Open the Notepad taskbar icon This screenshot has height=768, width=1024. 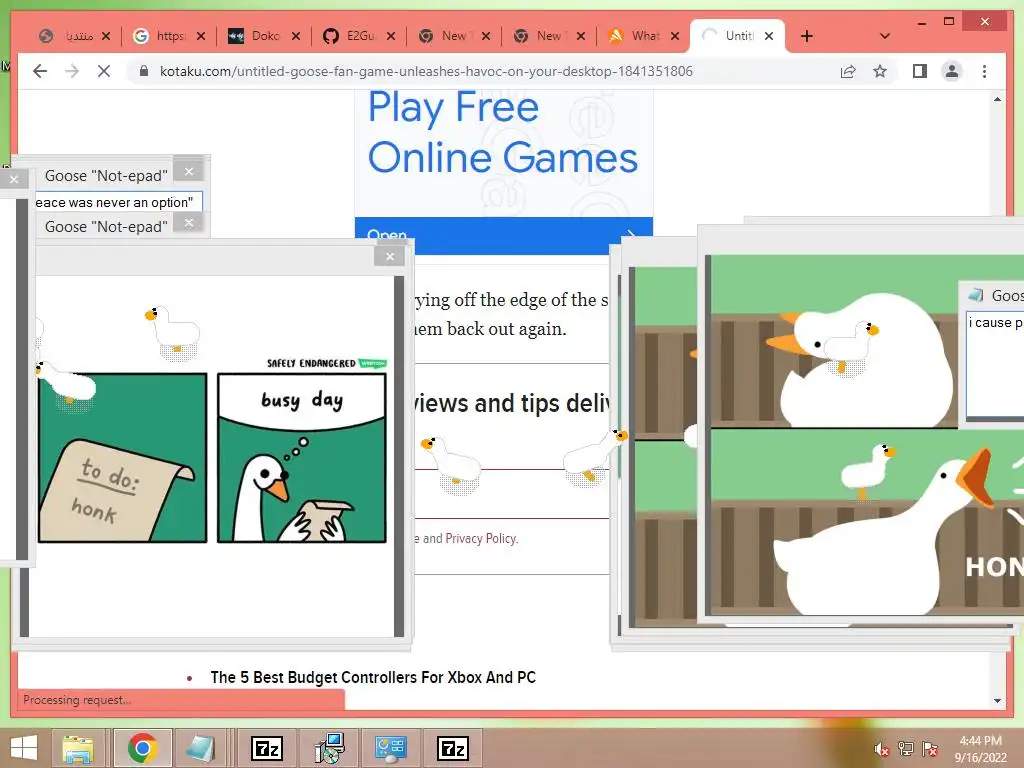[200, 748]
